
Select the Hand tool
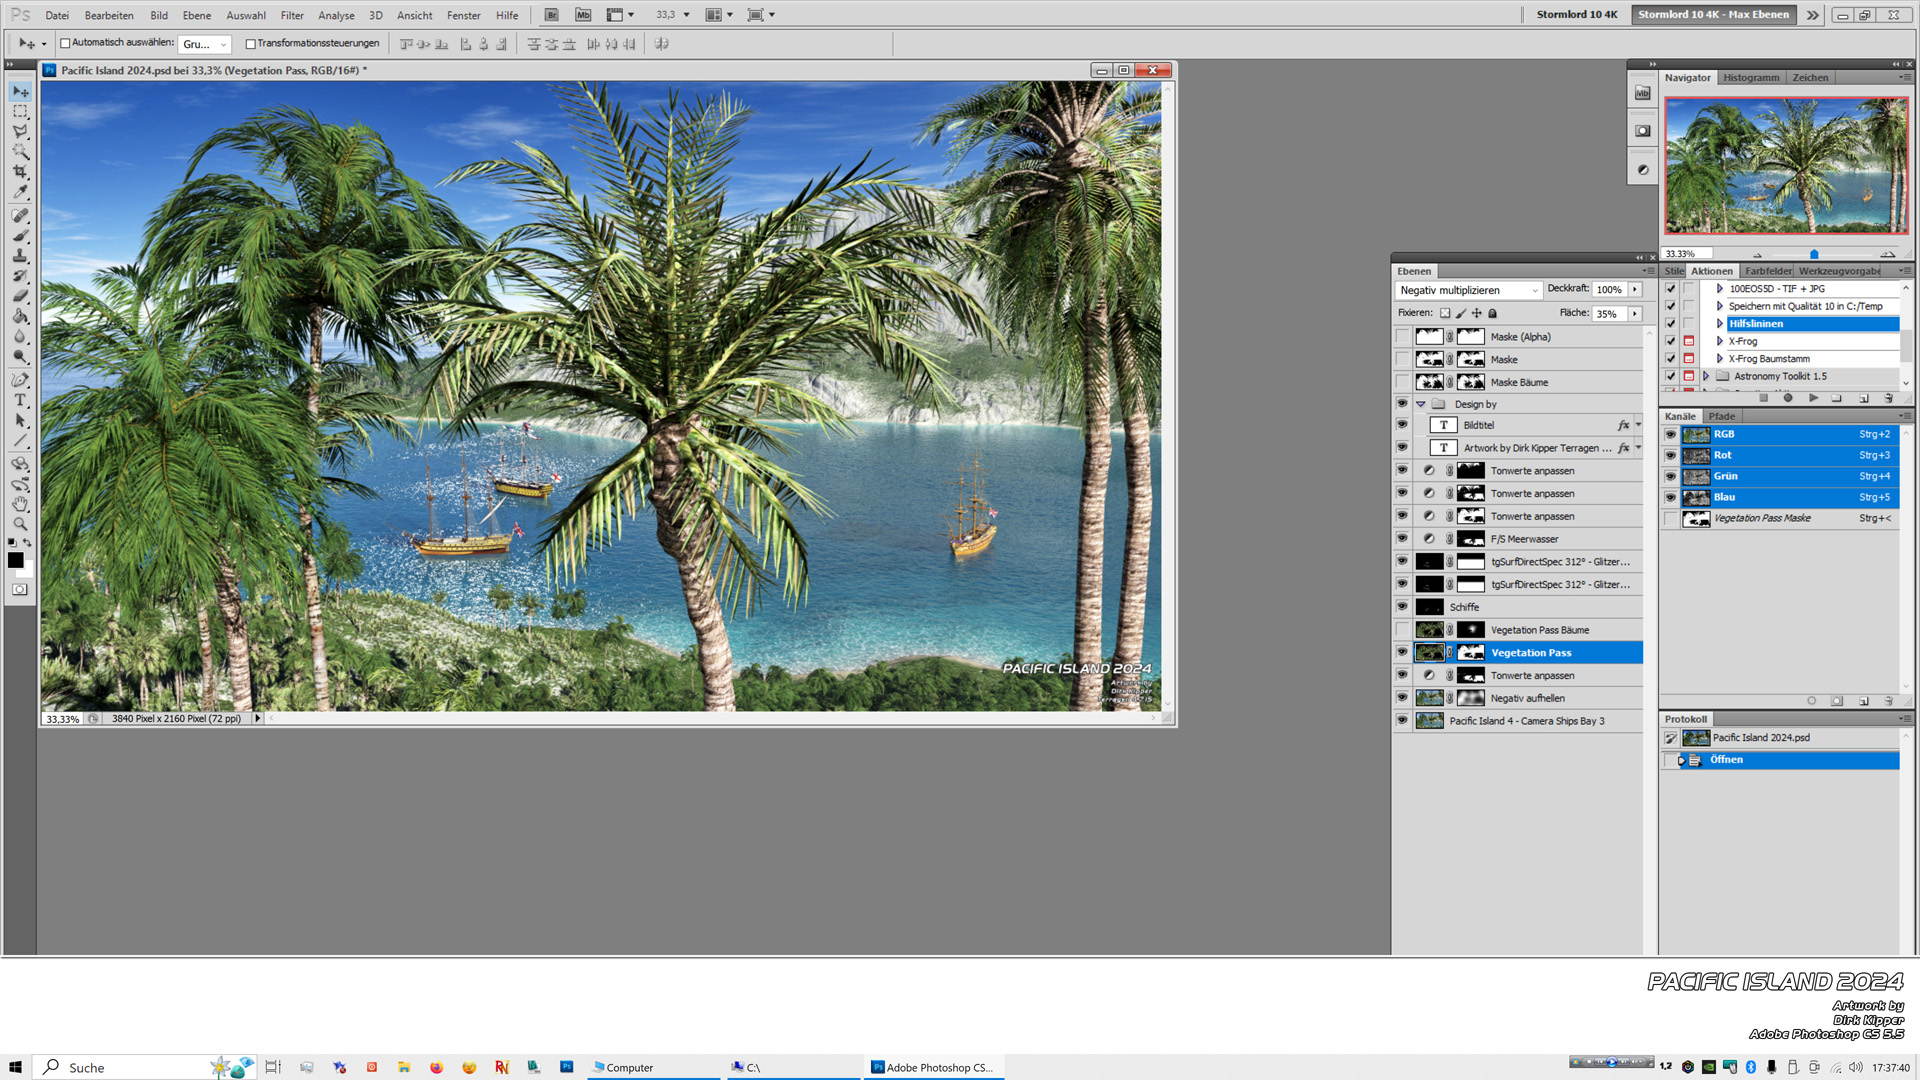click(x=20, y=504)
